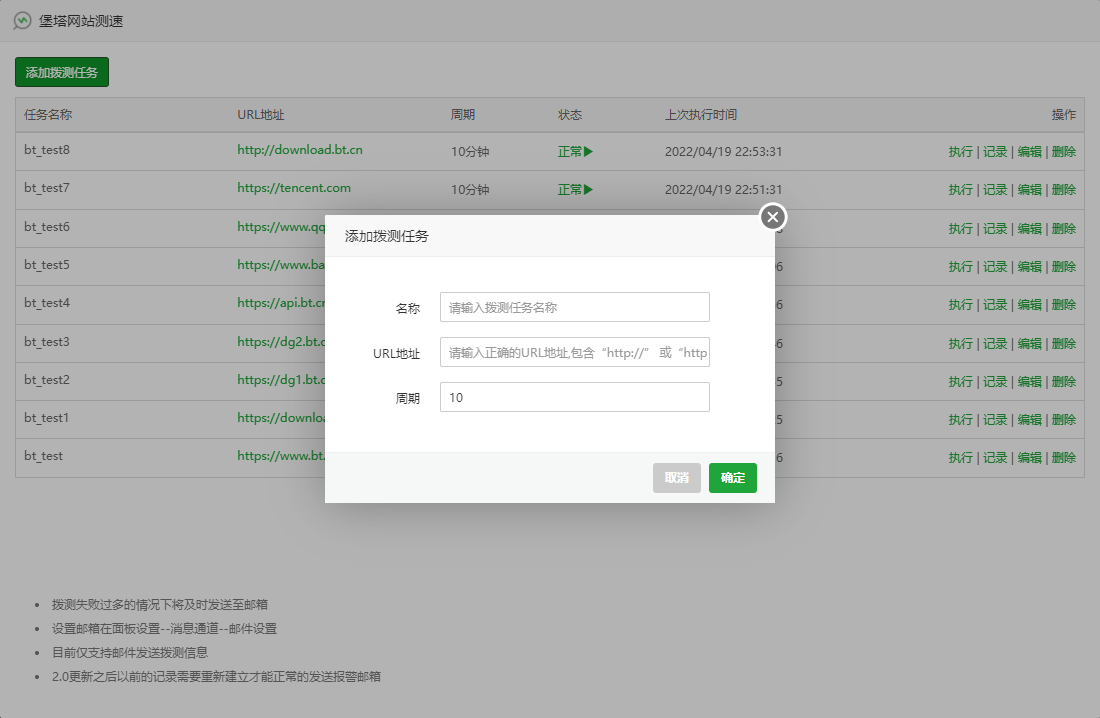Click 删除 for bt_test row

click(1064, 457)
